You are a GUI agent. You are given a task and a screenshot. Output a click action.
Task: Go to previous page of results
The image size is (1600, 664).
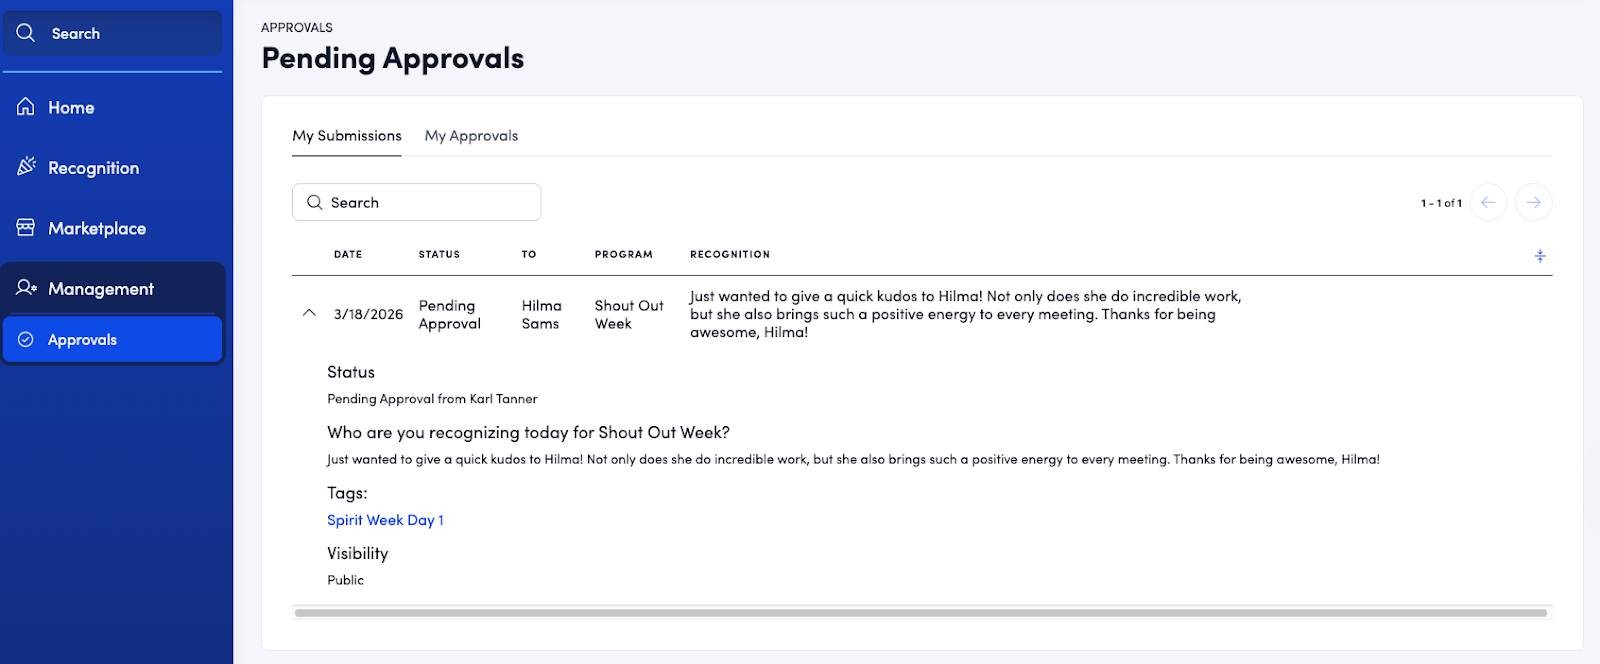pyautogui.click(x=1487, y=202)
